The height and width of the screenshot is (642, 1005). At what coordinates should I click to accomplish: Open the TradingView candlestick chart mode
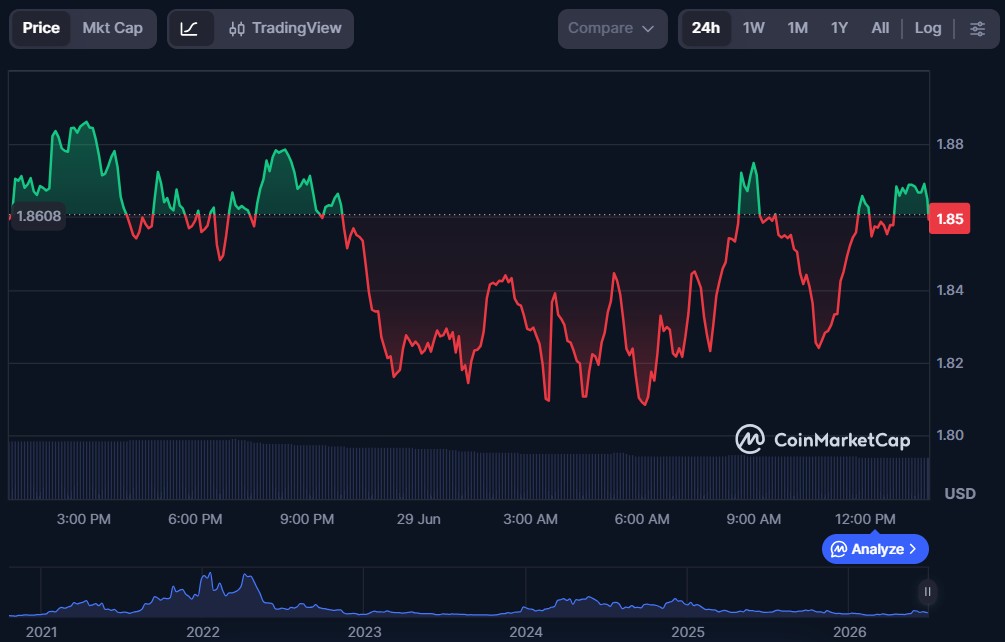[285, 29]
